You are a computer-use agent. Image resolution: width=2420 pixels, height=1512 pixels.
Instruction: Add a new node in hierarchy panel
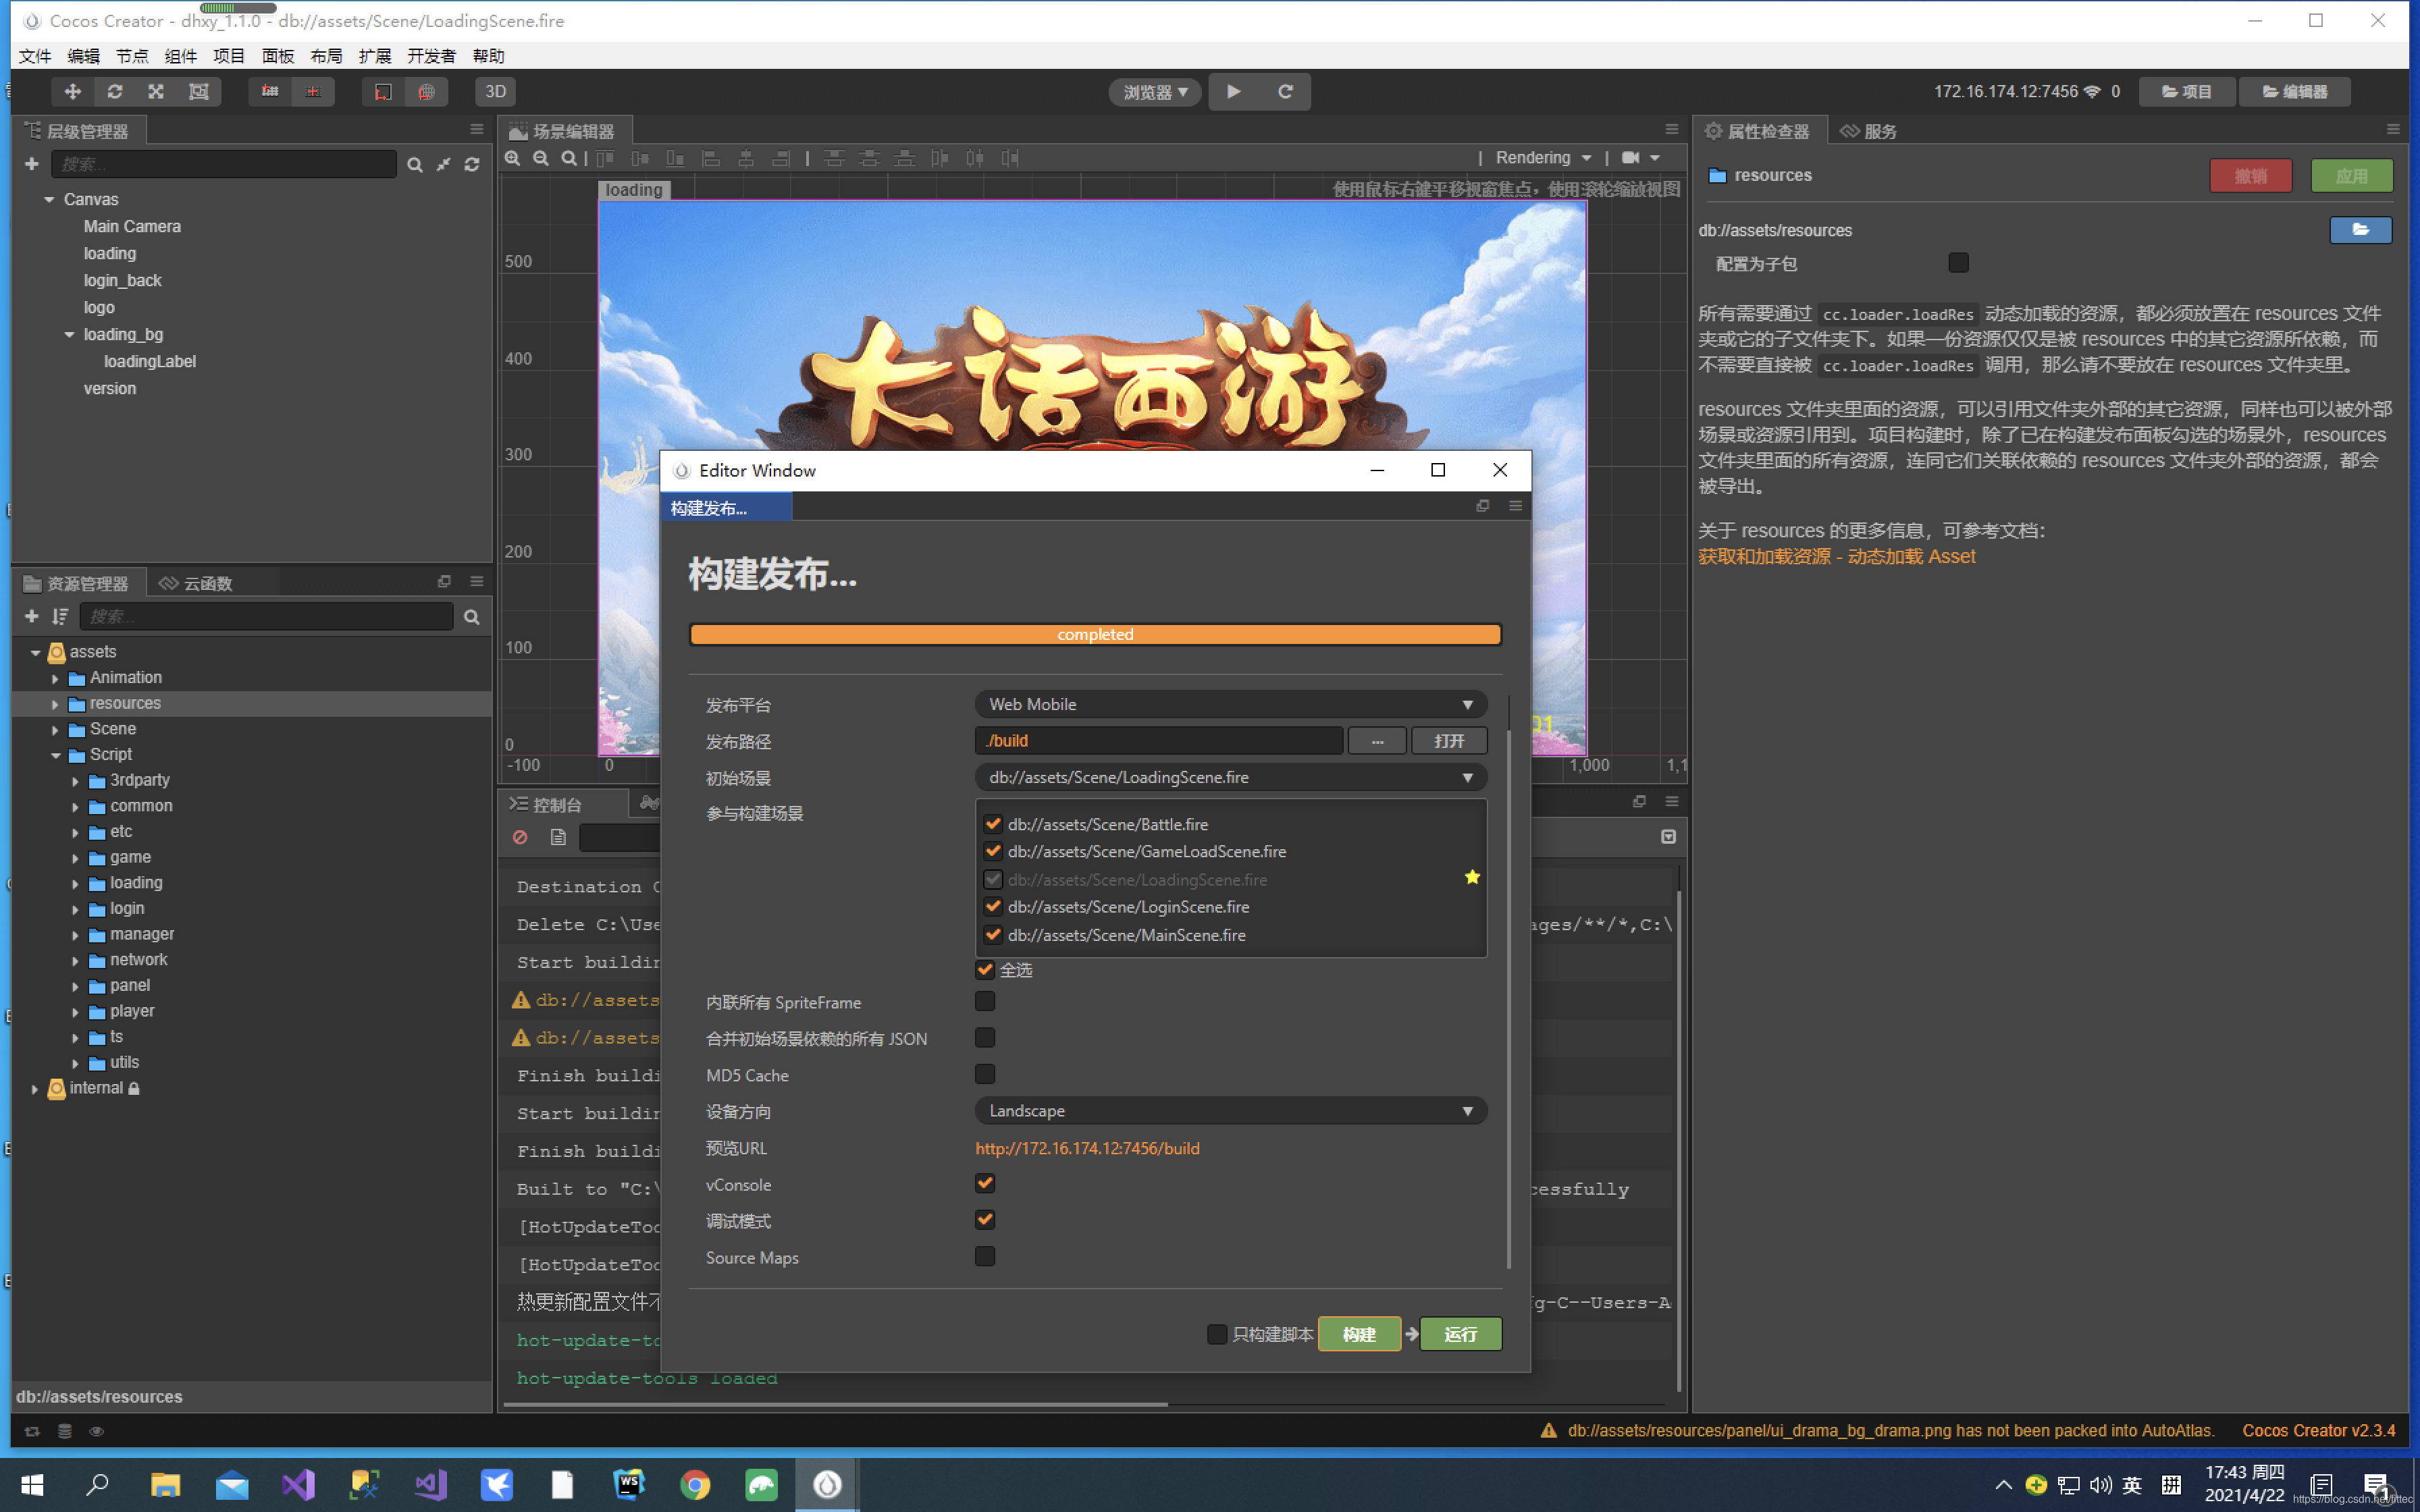point(32,164)
